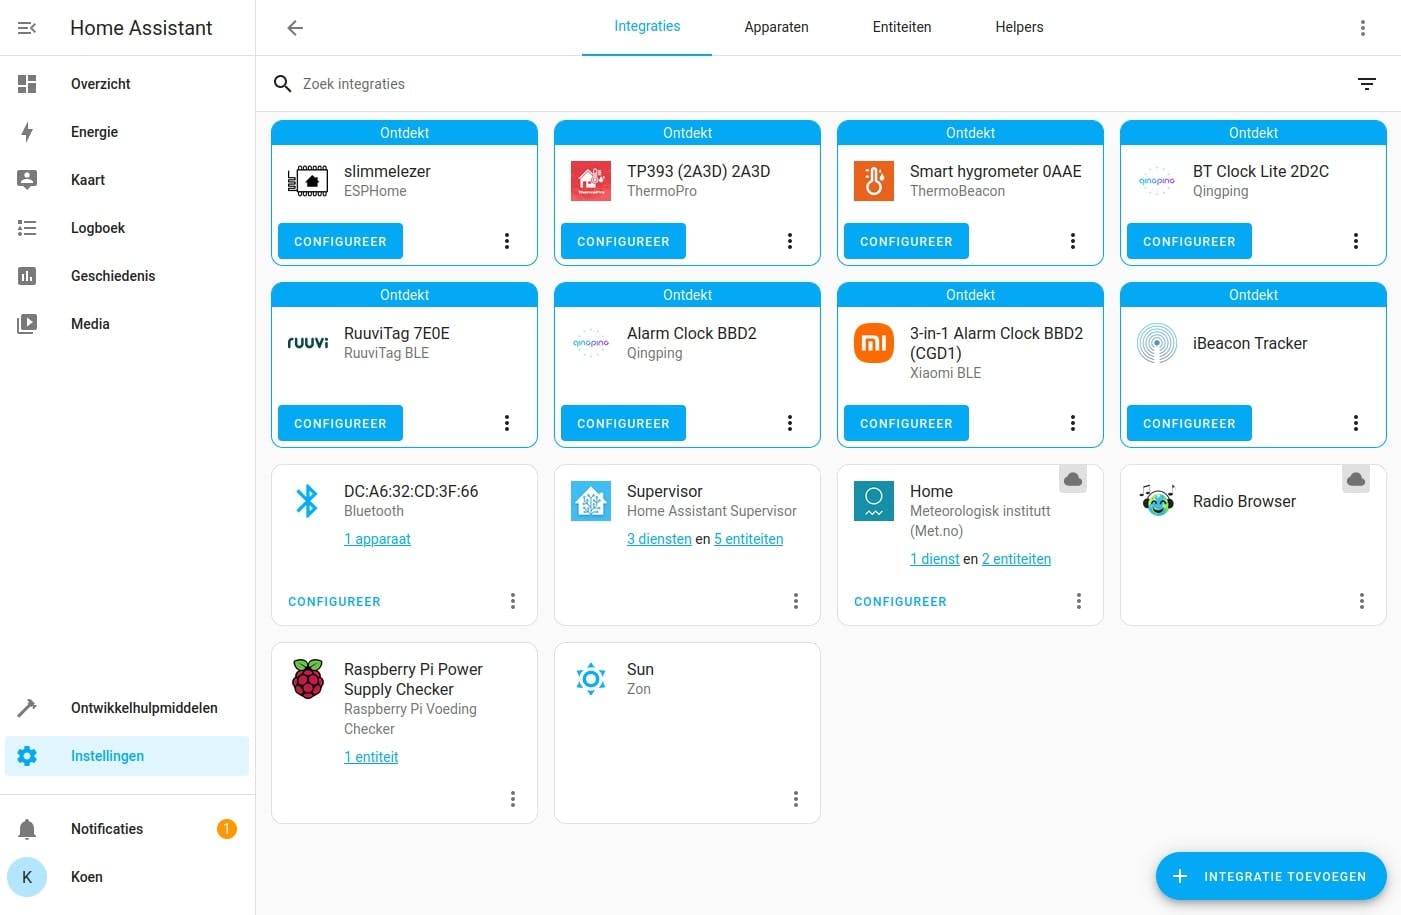The height and width of the screenshot is (915, 1401).
Task: Click the Logboek list icon
Action: click(27, 228)
